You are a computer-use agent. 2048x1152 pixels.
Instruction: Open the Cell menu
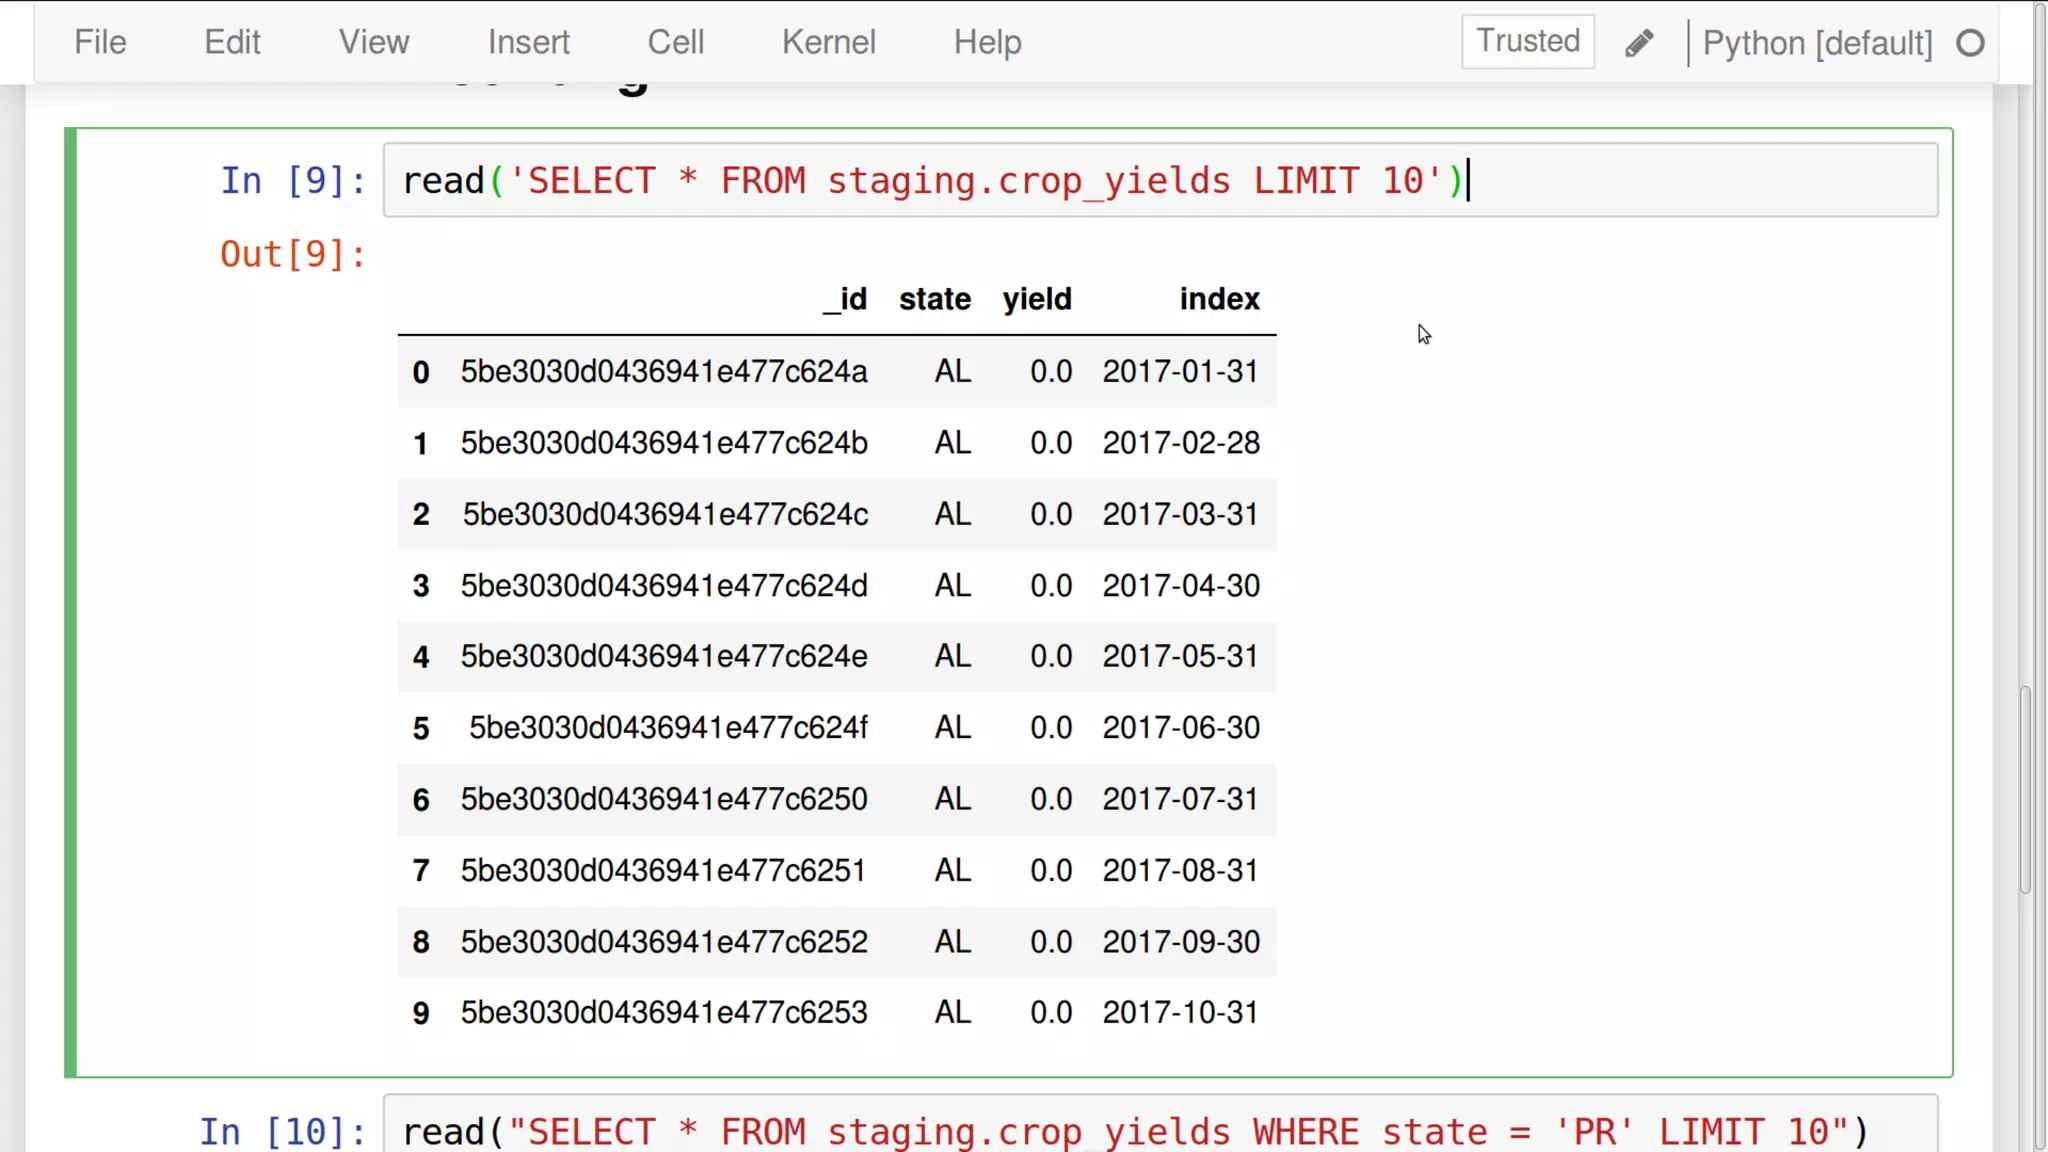[675, 42]
